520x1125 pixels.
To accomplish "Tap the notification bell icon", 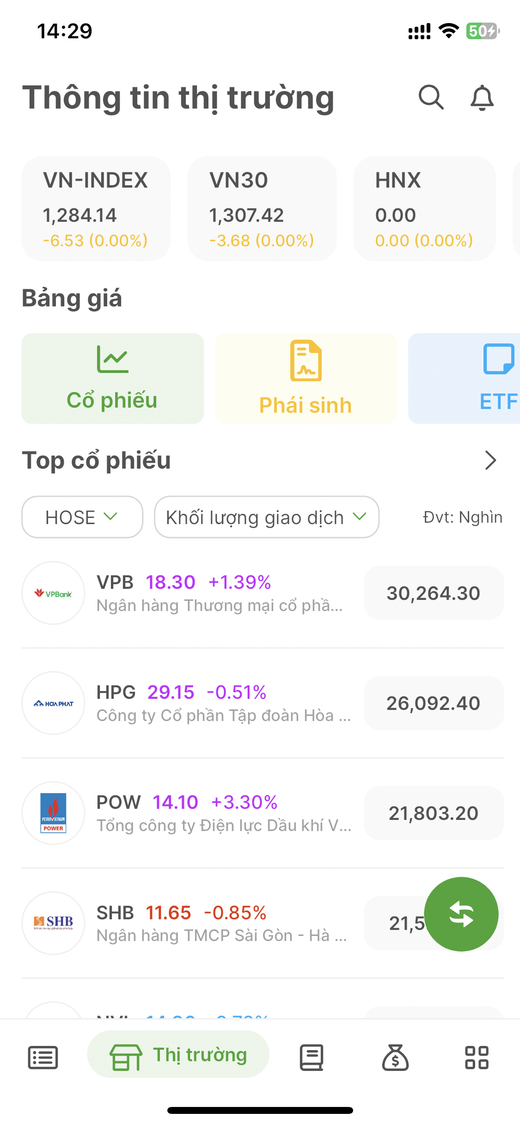I will click(x=483, y=98).
